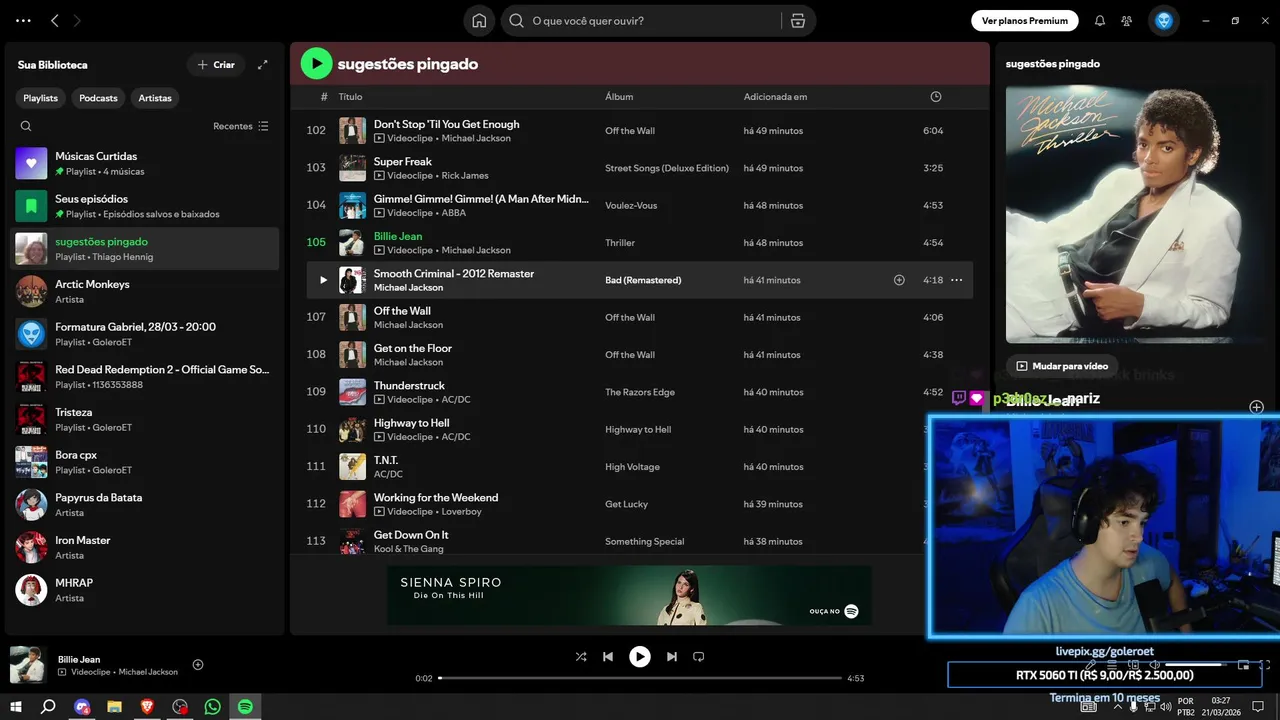The image size is (1280, 720).
Task: Click the library search magnifier icon
Action: [x=26, y=126]
